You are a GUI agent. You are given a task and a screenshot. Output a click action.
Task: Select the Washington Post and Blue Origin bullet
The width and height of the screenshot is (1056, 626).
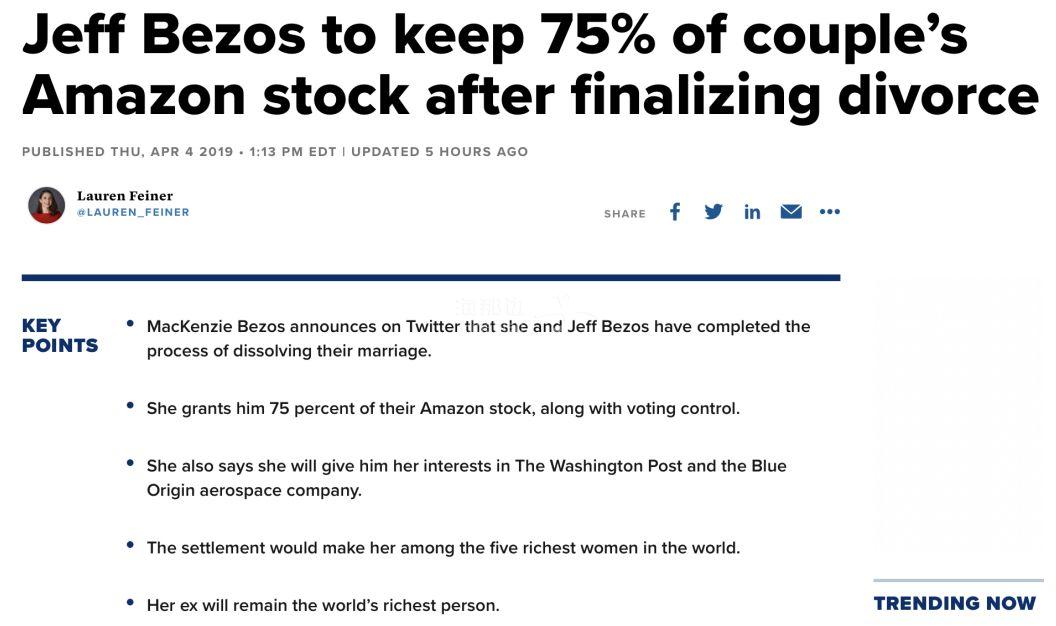[466, 478]
